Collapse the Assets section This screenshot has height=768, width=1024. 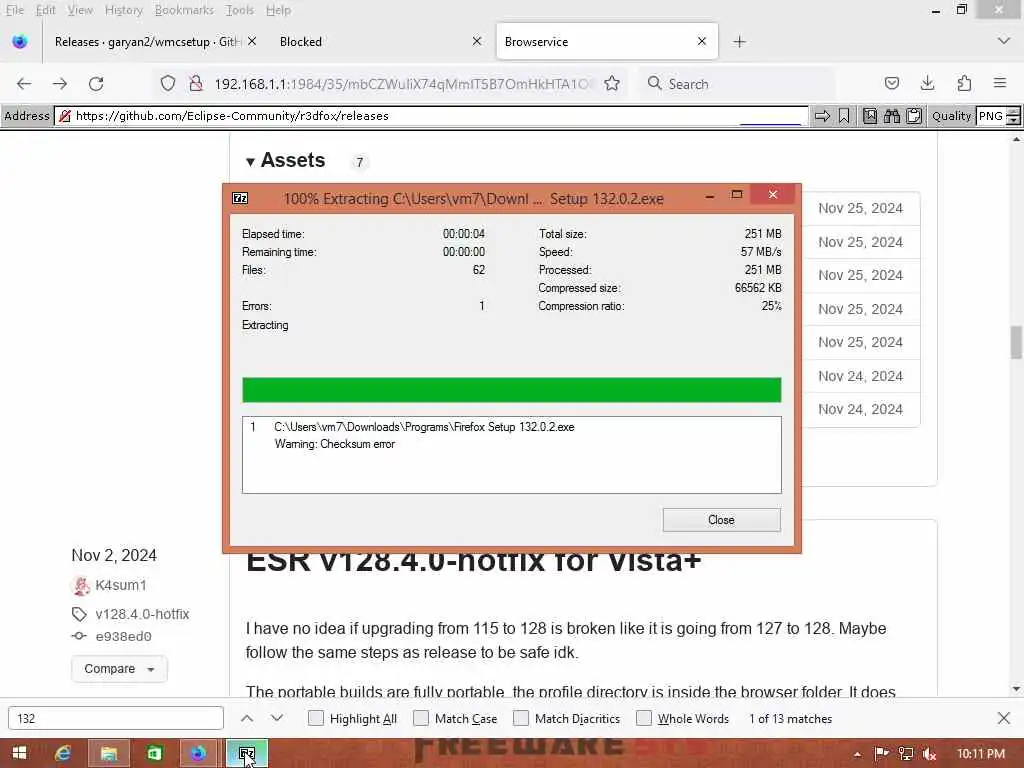click(x=250, y=161)
